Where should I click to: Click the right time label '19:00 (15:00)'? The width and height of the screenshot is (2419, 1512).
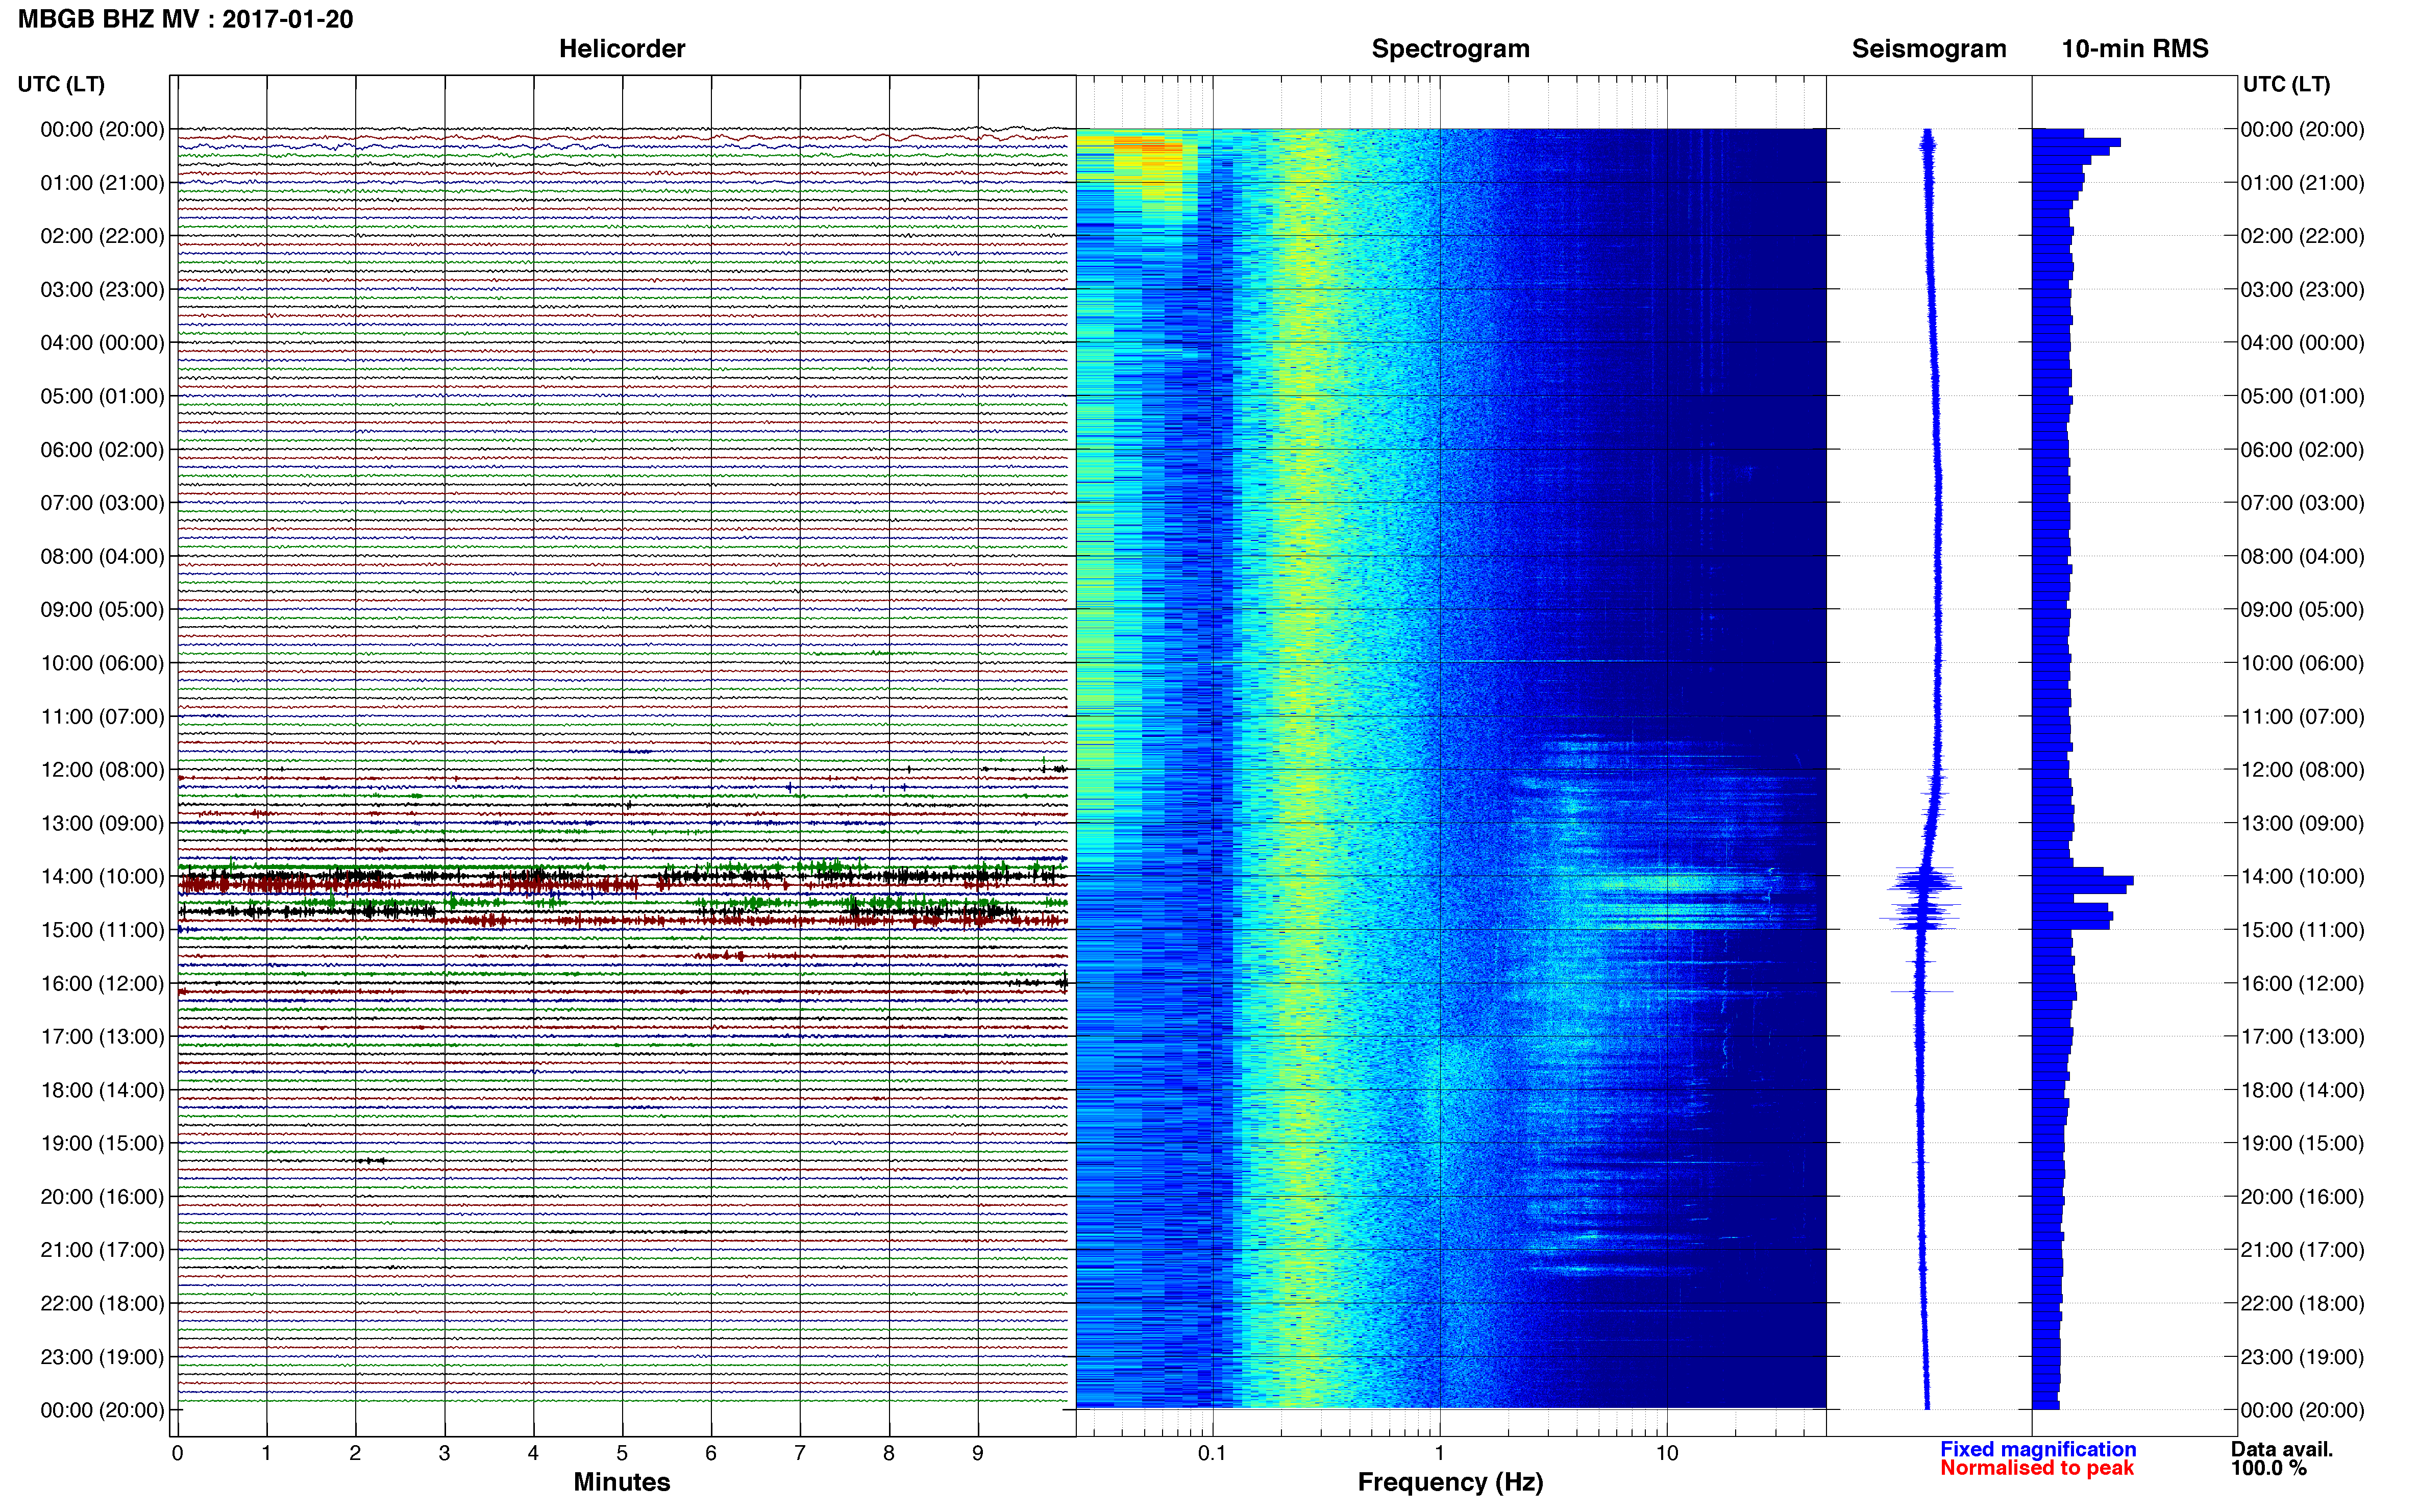[x=2302, y=1143]
